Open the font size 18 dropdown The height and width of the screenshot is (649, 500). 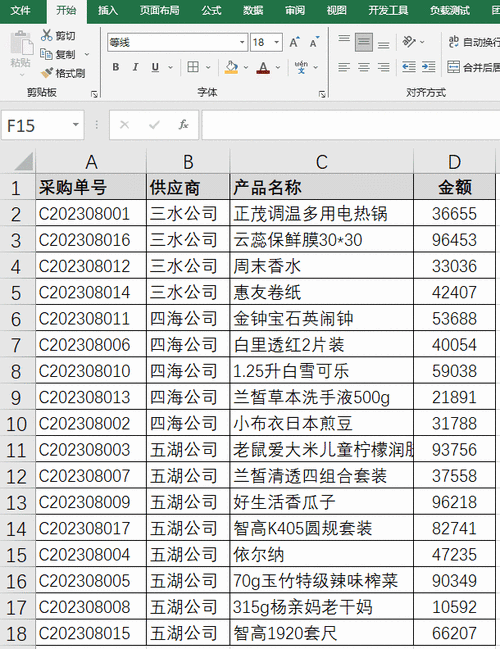[276, 42]
